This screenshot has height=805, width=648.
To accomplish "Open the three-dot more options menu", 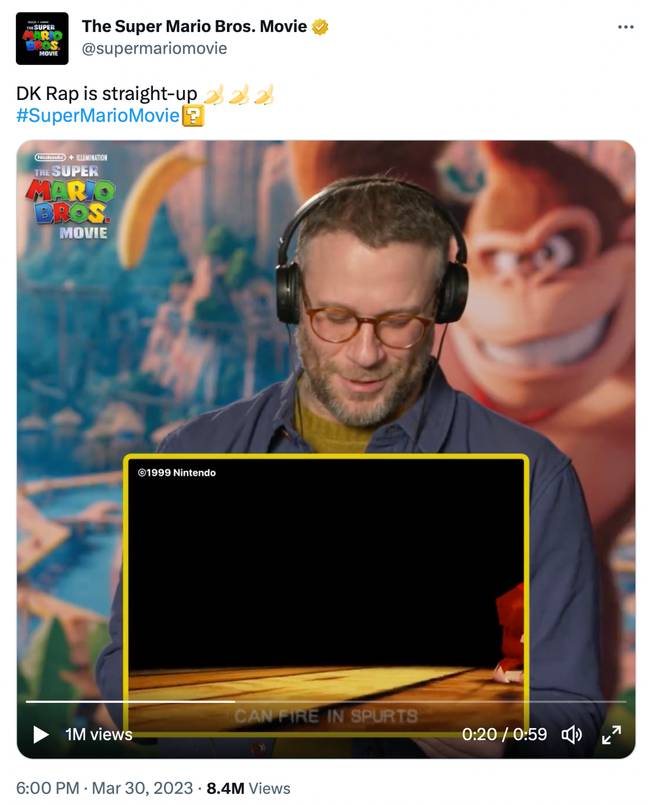I will point(625,27).
